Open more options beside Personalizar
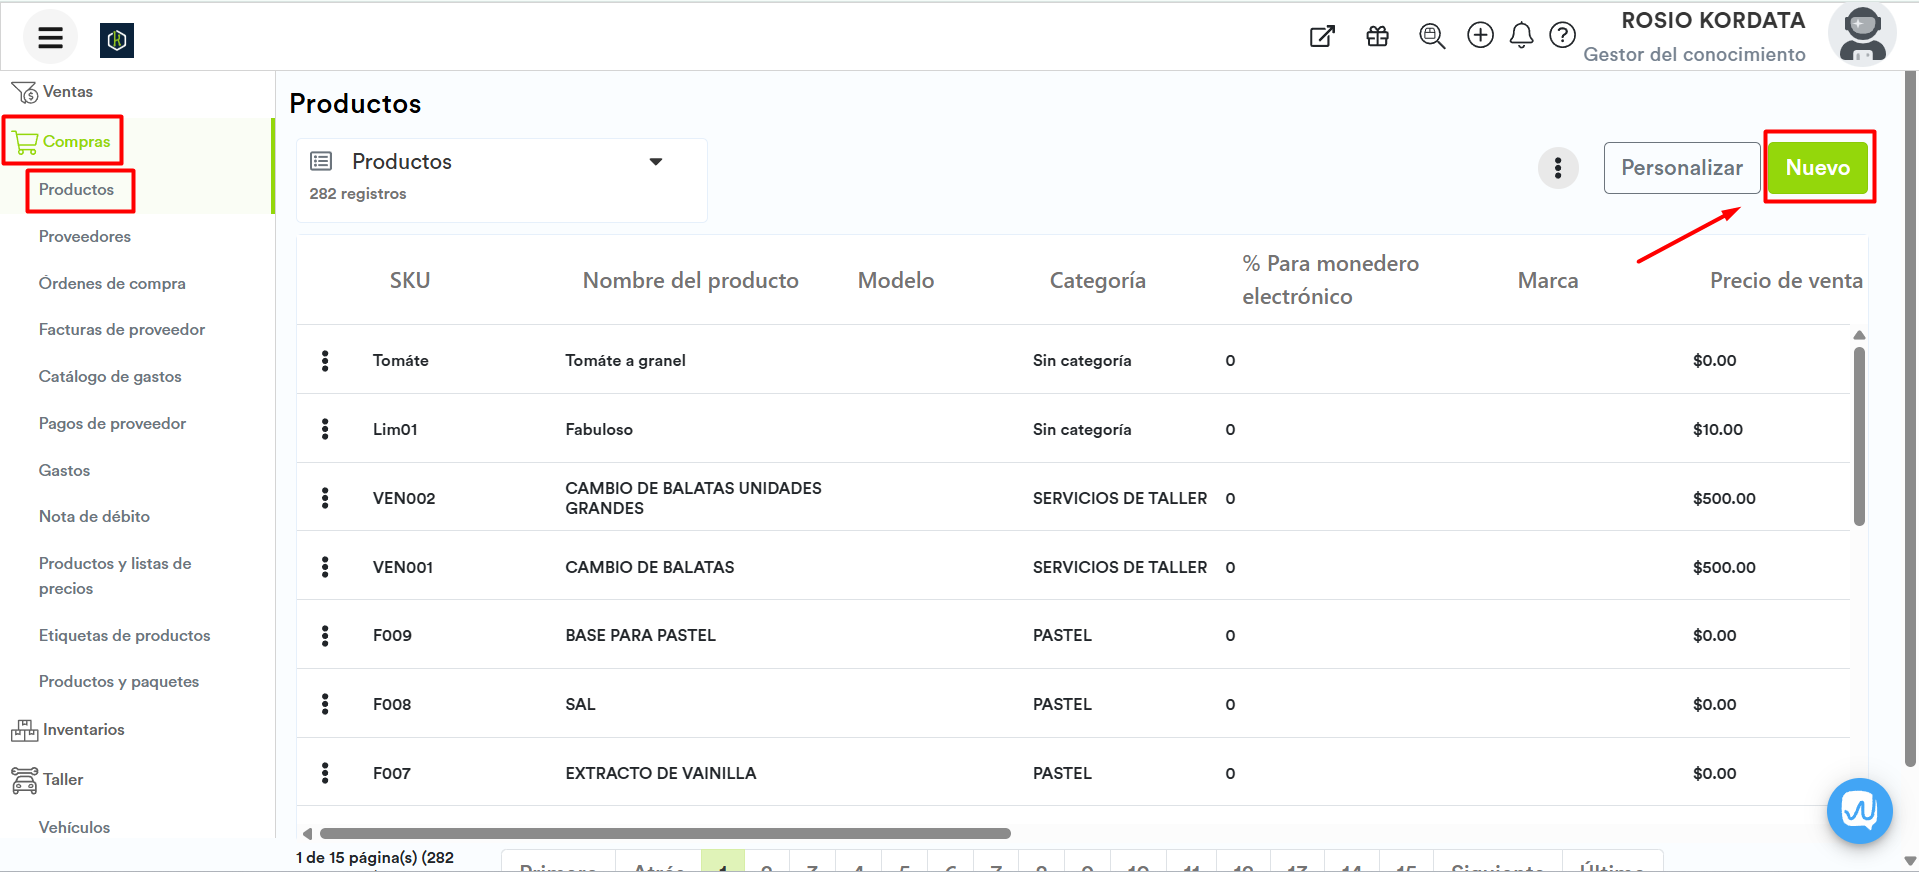Image resolution: width=1919 pixels, height=872 pixels. tap(1557, 168)
